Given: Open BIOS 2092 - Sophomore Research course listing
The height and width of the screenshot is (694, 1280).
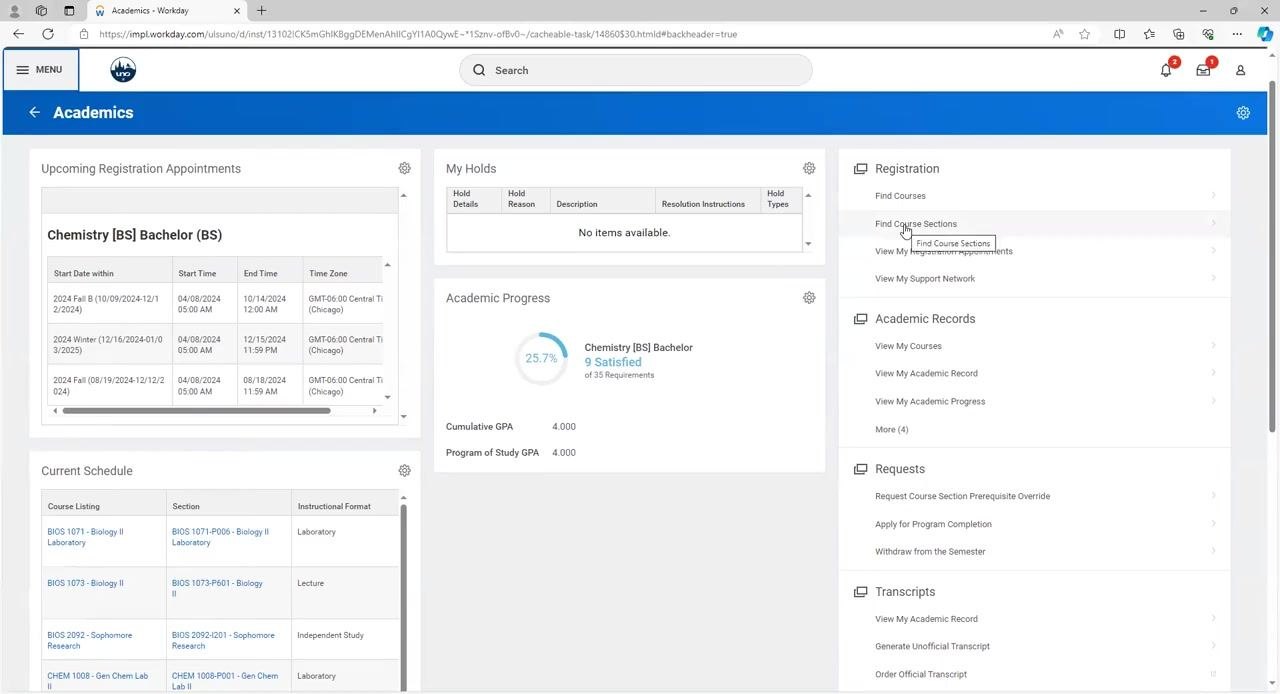Looking at the screenshot, I should (x=89, y=640).
